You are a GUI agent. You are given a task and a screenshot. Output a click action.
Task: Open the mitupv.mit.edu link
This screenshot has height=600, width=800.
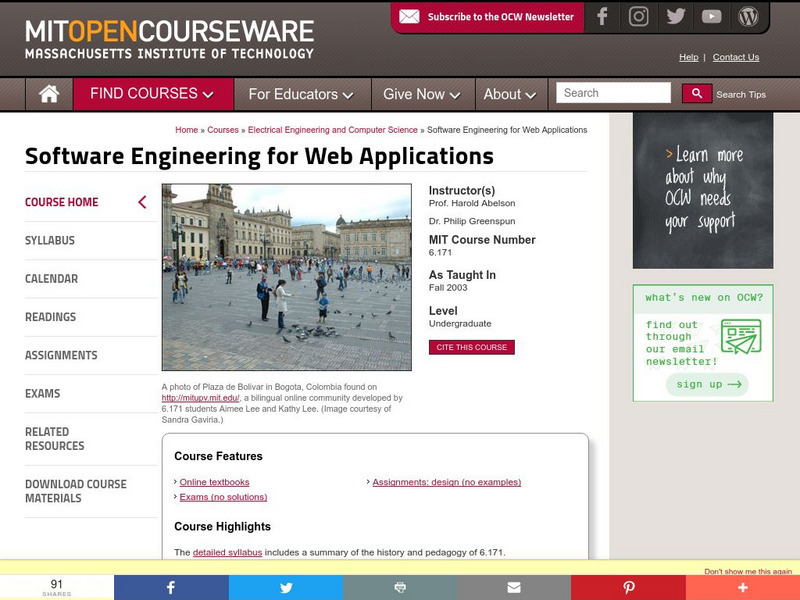(x=201, y=398)
